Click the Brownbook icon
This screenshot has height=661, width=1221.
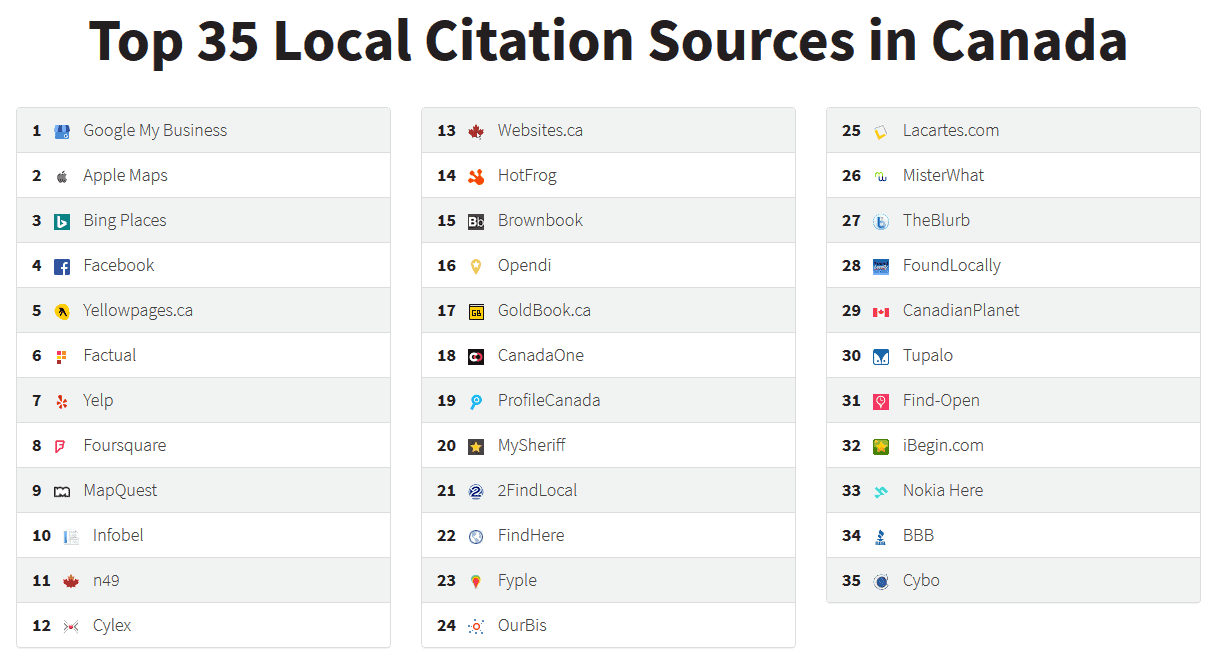pyautogui.click(x=478, y=220)
